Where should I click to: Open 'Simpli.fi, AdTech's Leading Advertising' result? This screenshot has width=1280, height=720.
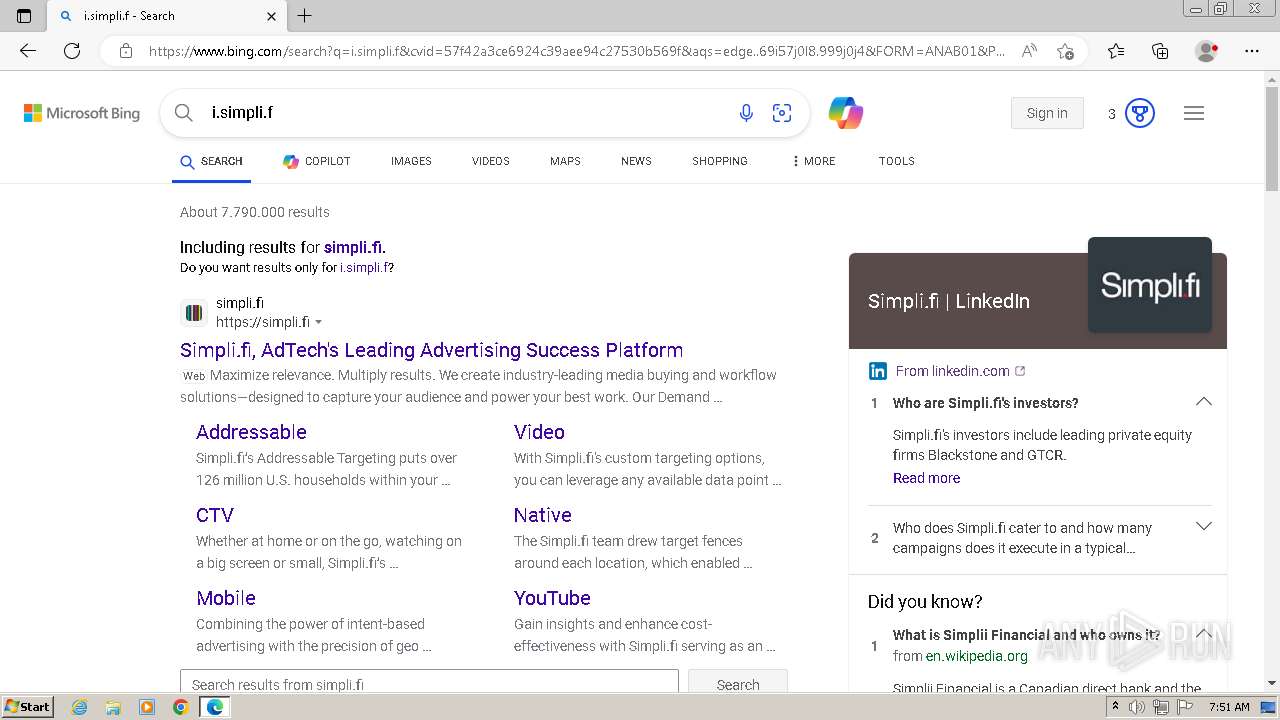click(431, 350)
